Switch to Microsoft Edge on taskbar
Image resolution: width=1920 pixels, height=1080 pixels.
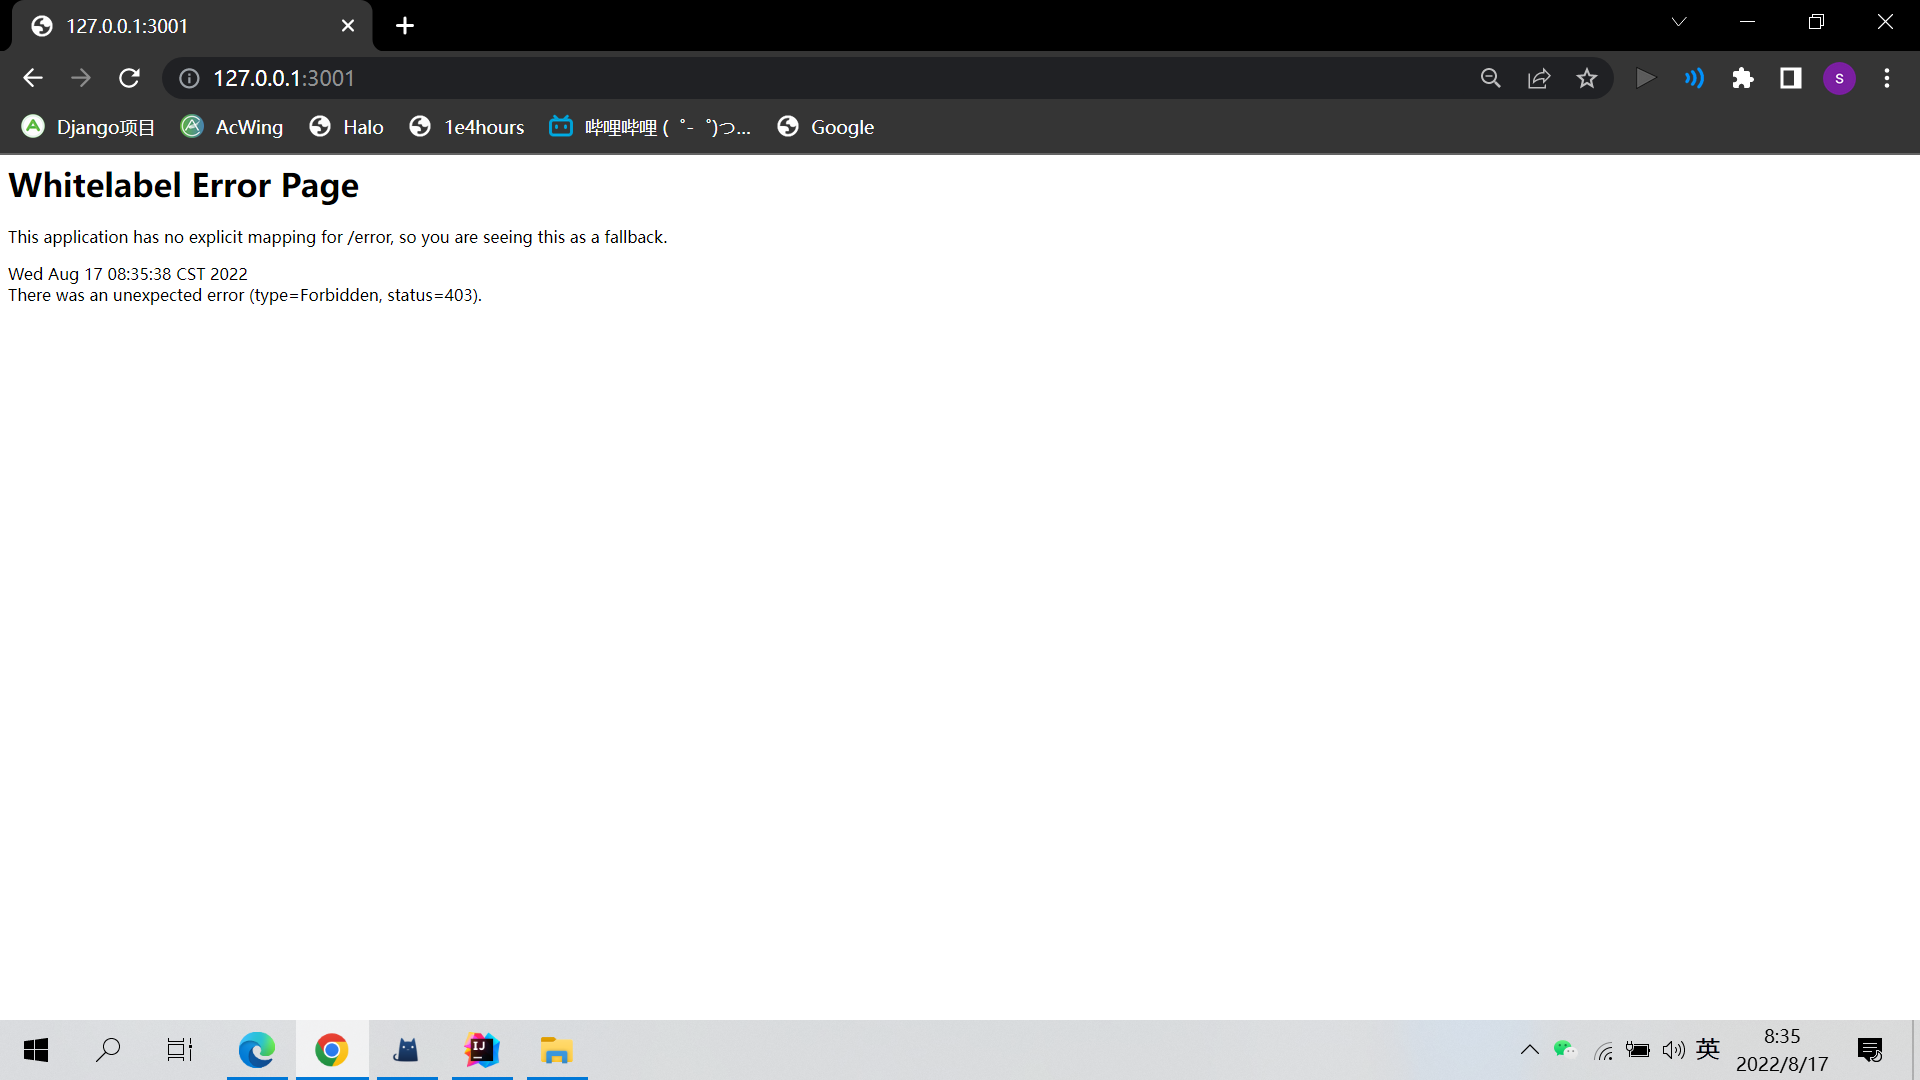click(257, 1050)
